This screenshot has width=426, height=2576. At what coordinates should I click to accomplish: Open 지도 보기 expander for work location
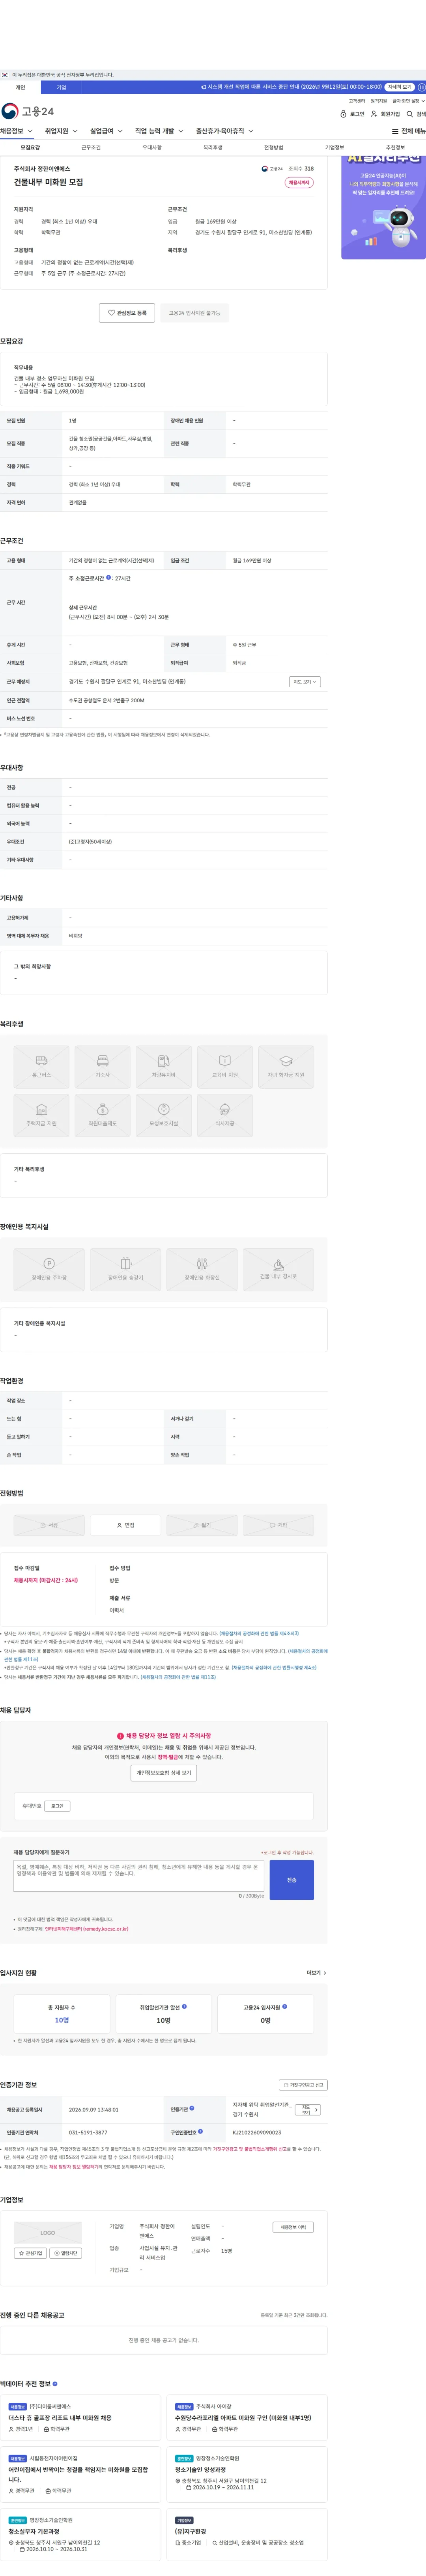pyautogui.click(x=305, y=681)
